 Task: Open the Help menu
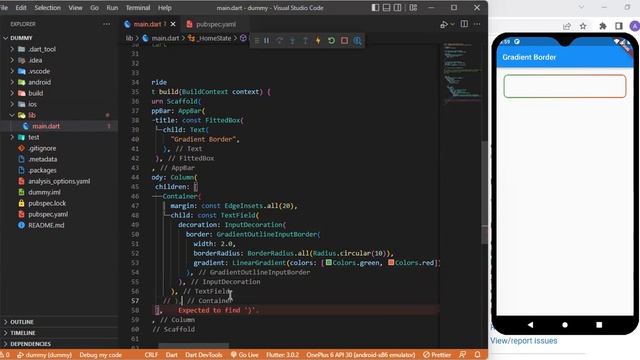tap(164, 8)
